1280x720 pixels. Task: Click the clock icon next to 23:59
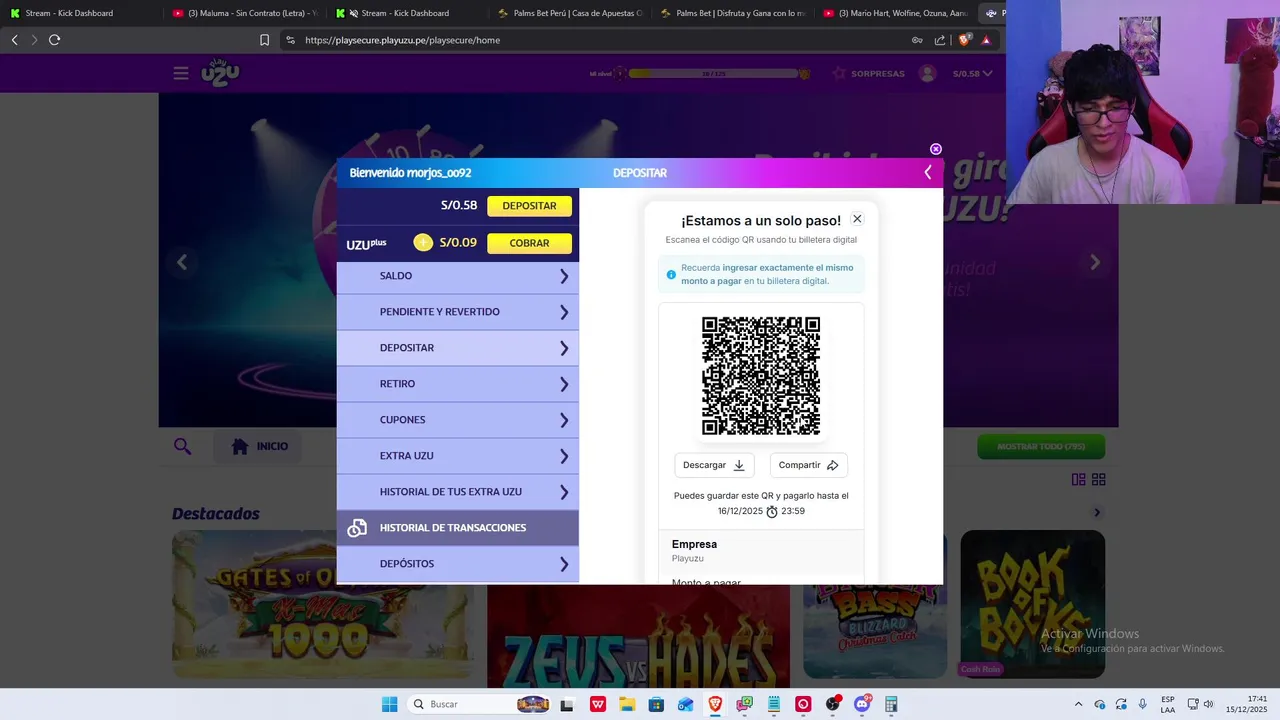point(772,511)
